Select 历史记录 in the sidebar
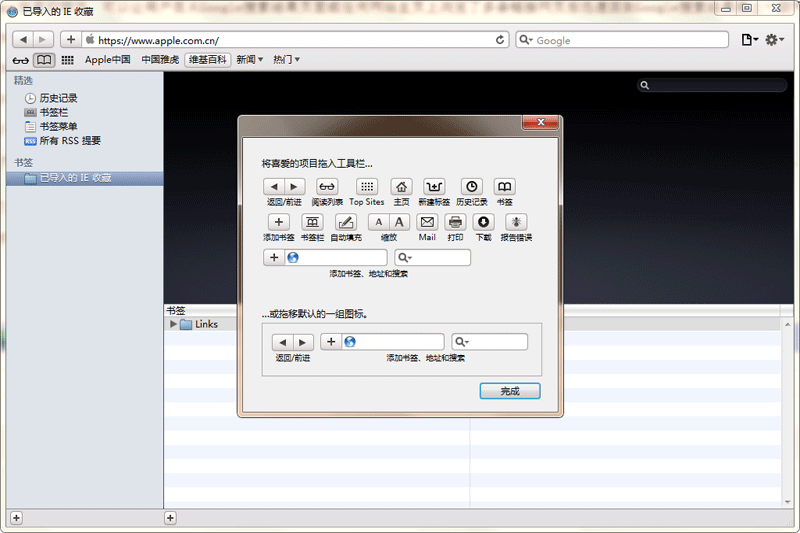Image resolution: width=800 pixels, height=533 pixels. (51, 98)
